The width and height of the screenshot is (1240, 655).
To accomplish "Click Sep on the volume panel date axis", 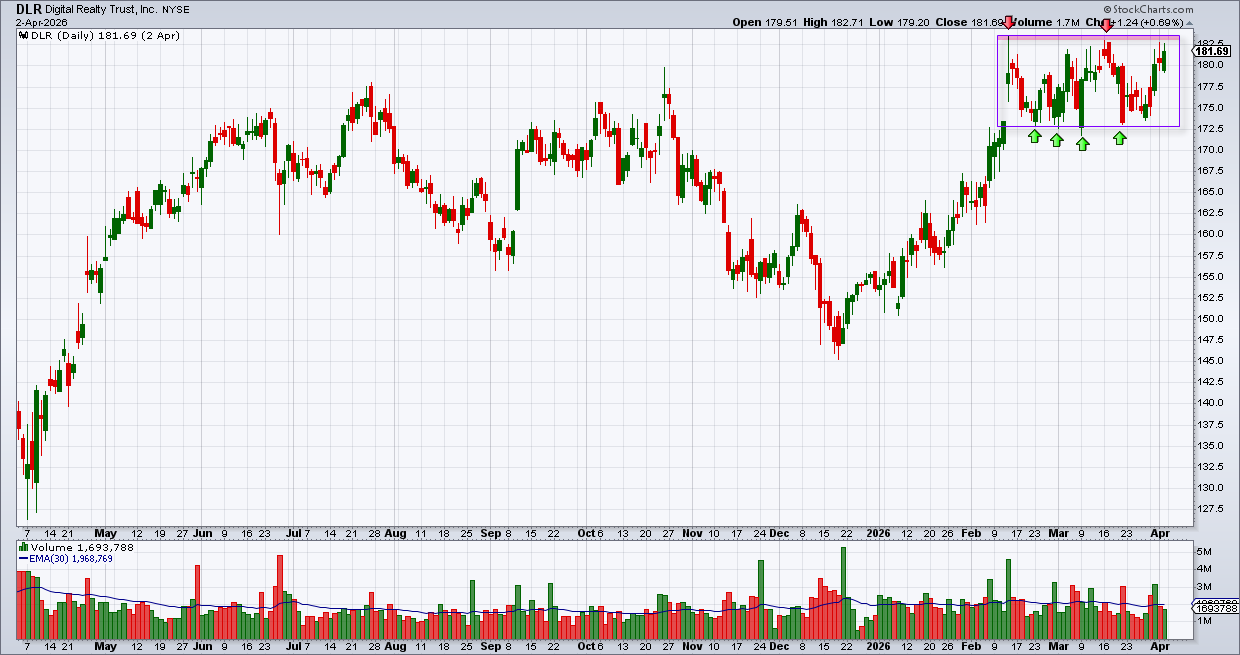I will point(490,647).
